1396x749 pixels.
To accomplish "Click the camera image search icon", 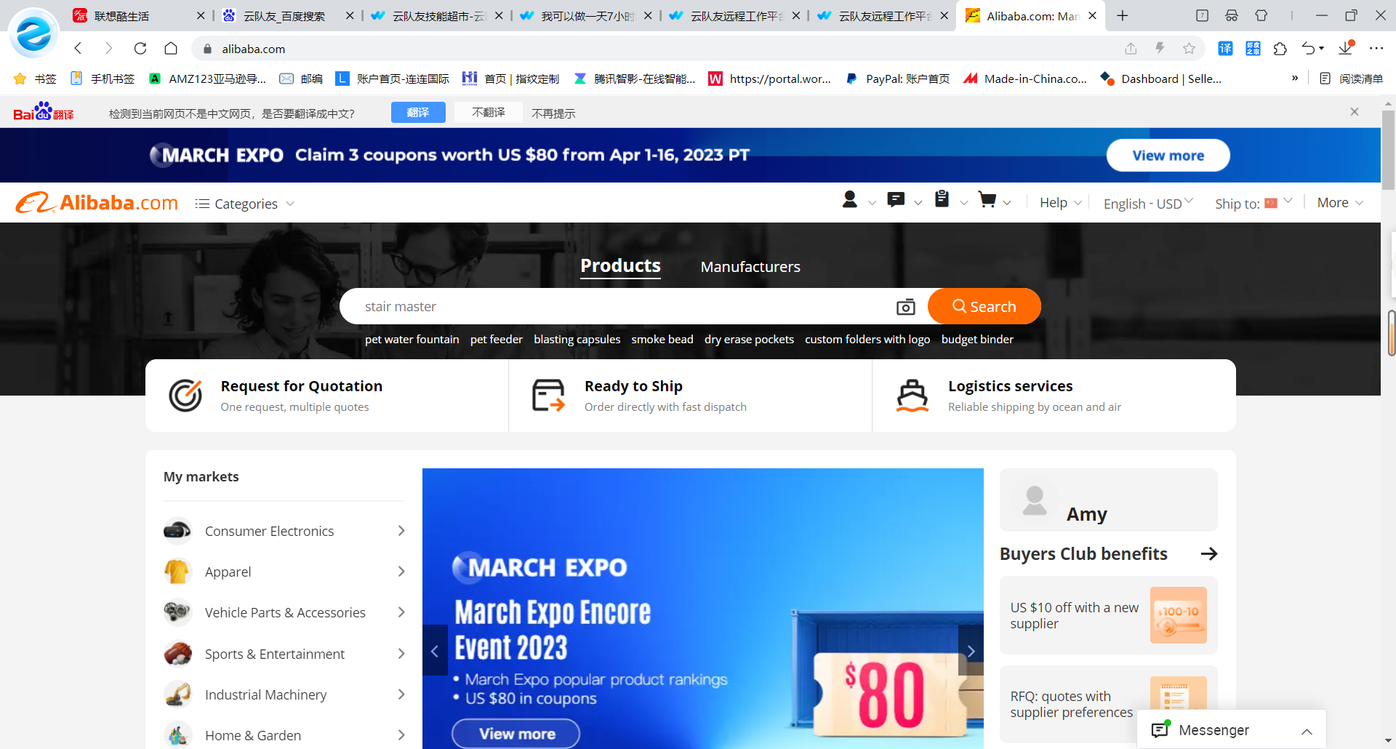I will click(905, 307).
